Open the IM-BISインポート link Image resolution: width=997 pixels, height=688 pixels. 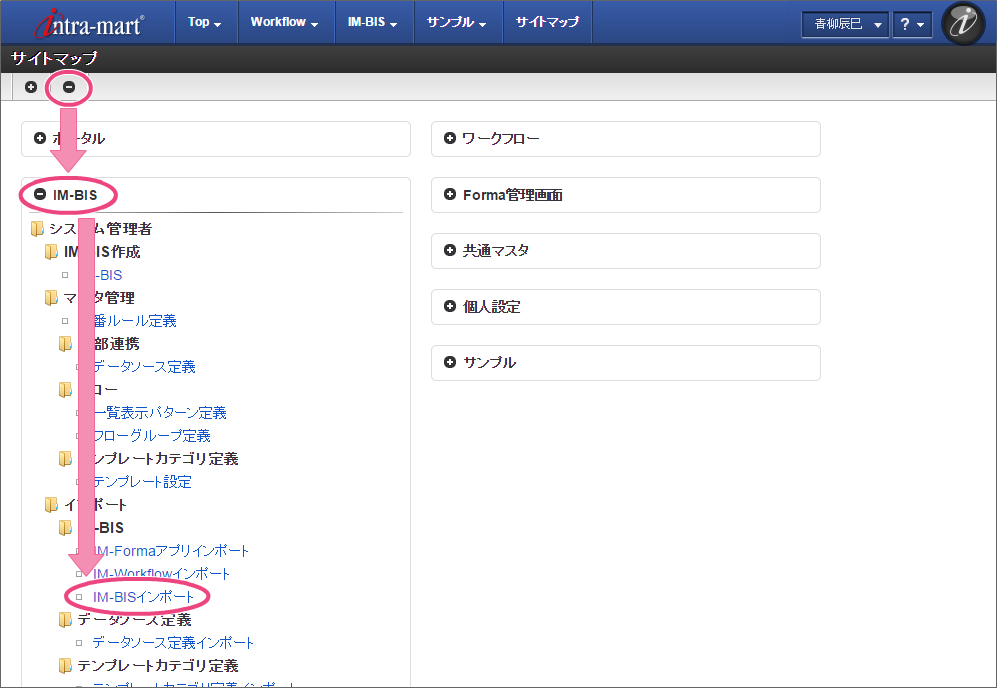[143, 597]
